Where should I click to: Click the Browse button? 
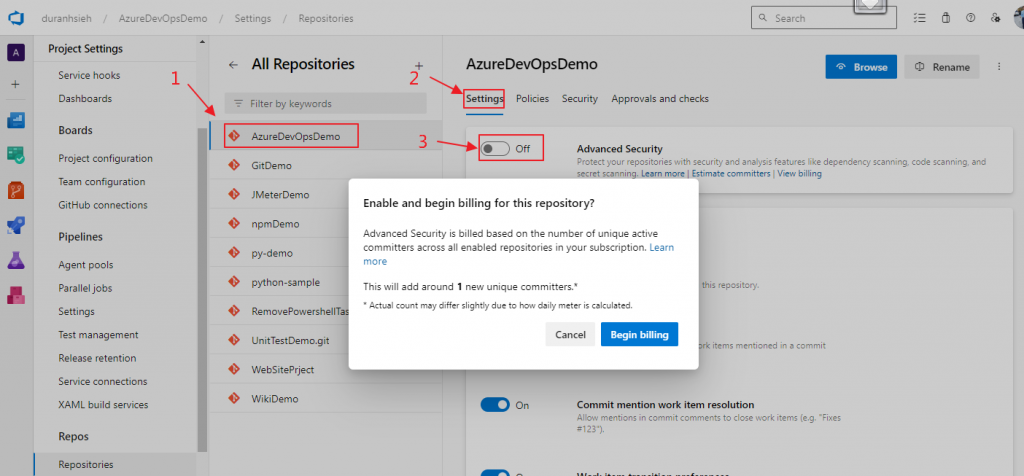(861, 67)
